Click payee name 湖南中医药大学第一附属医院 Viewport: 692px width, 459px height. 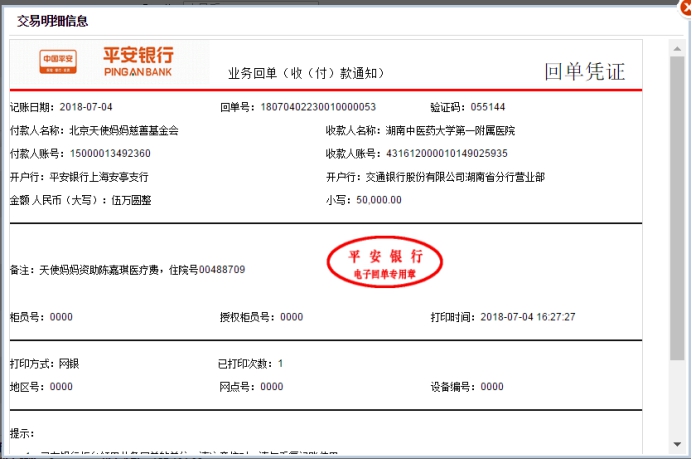450,131
